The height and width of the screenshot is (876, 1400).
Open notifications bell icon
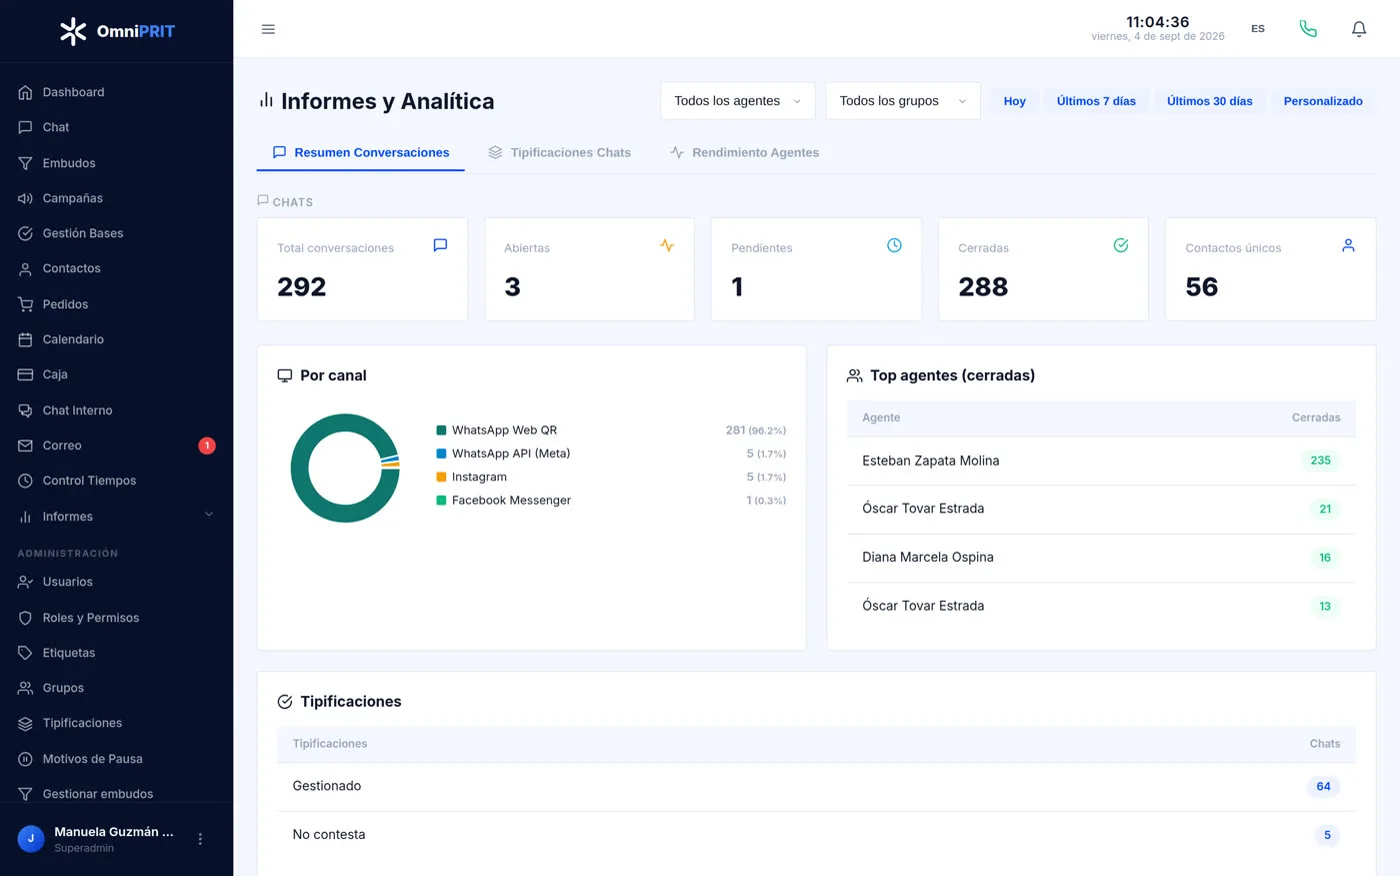click(1359, 29)
